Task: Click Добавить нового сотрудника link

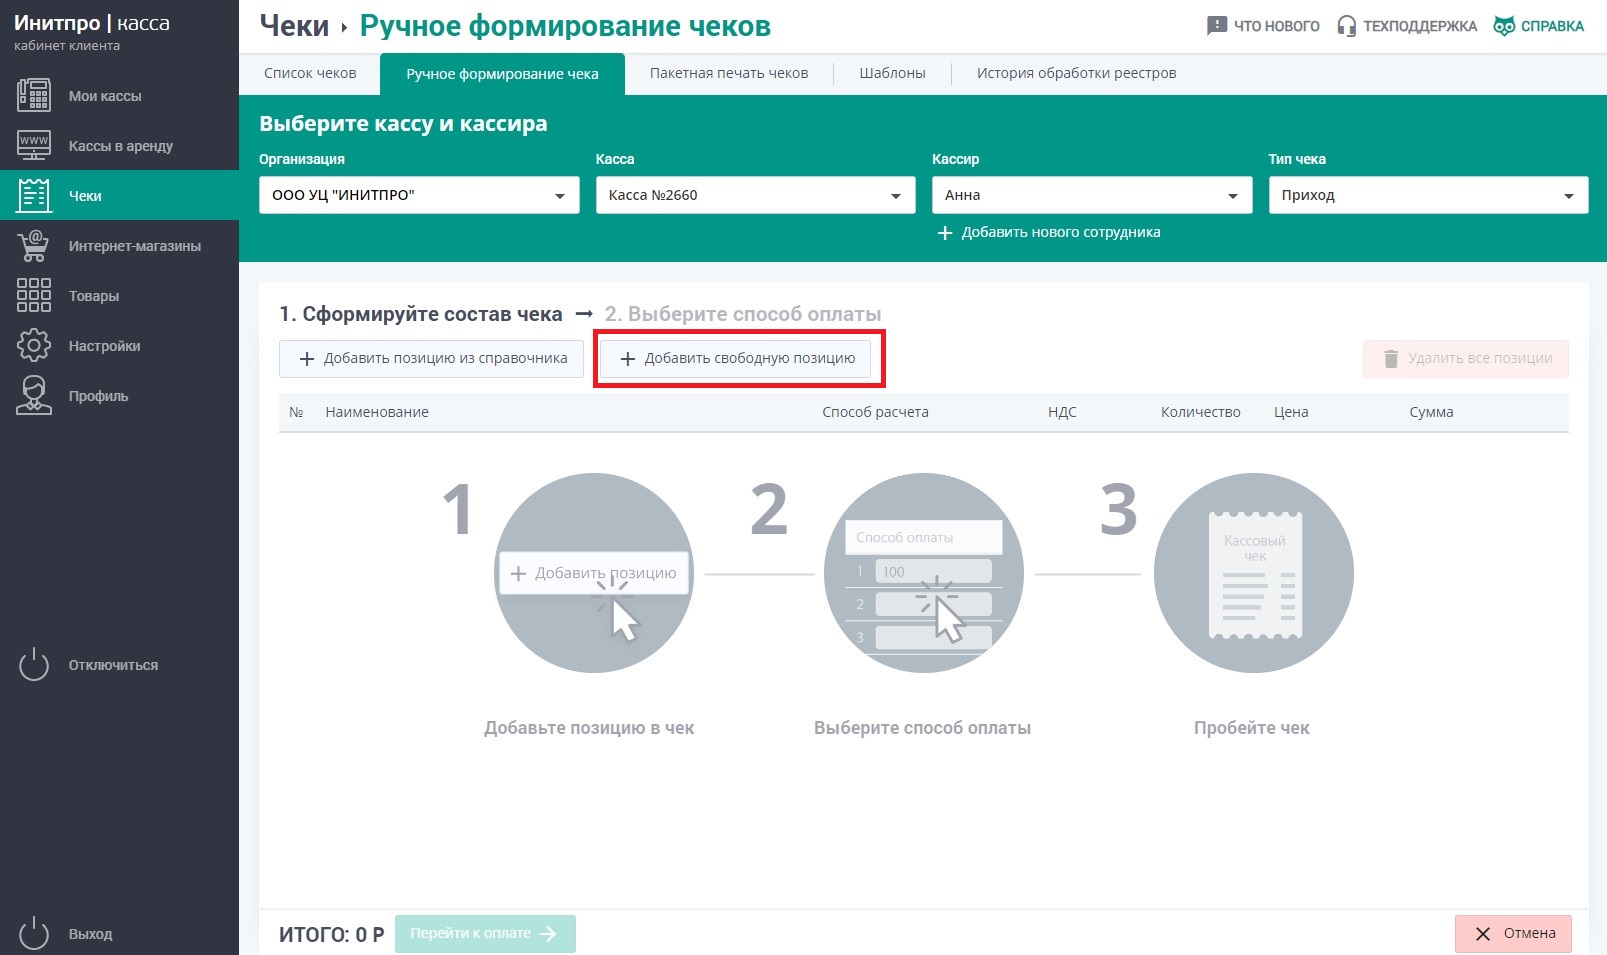Action: [x=1049, y=232]
